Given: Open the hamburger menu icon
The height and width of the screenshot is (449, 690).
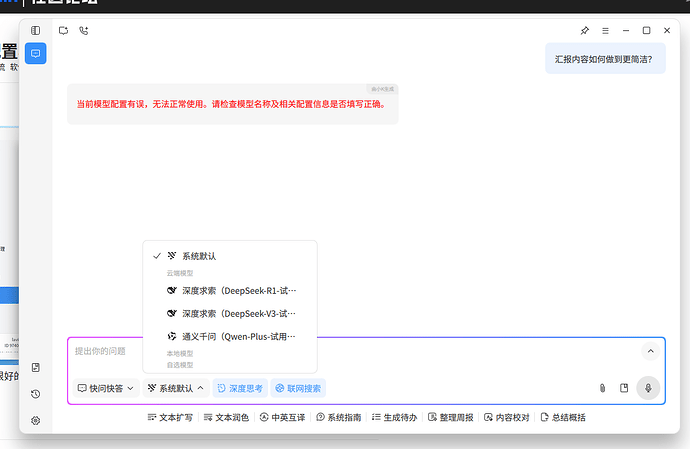Looking at the screenshot, I should 606,30.
